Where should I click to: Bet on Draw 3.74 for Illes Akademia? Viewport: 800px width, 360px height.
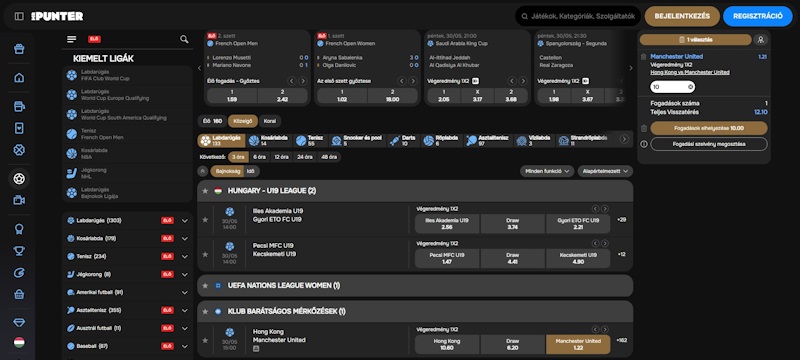click(x=513, y=224)
